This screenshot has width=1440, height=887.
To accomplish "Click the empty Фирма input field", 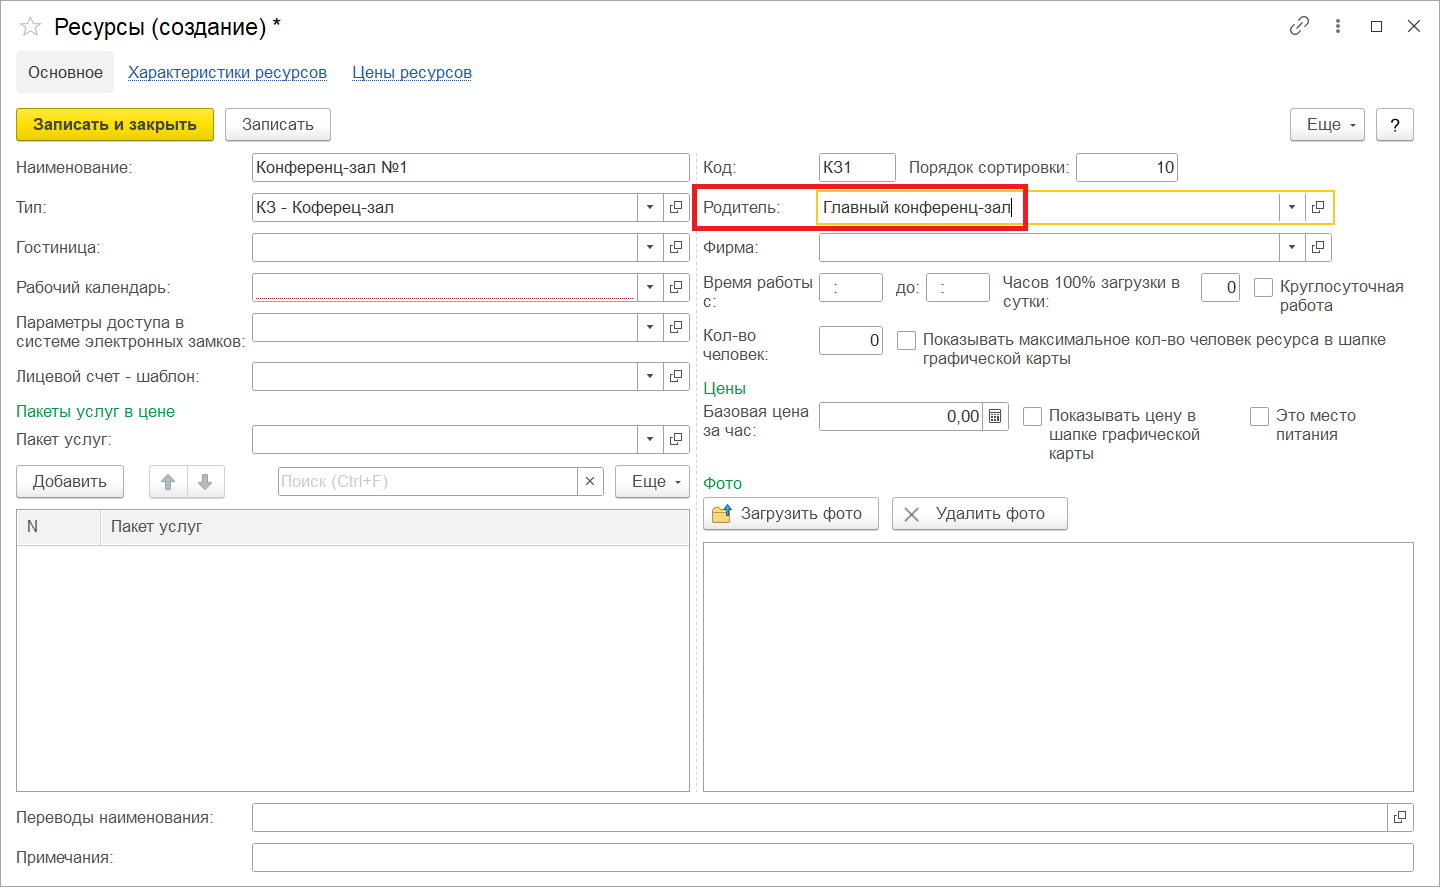I will click(1049, 247).
